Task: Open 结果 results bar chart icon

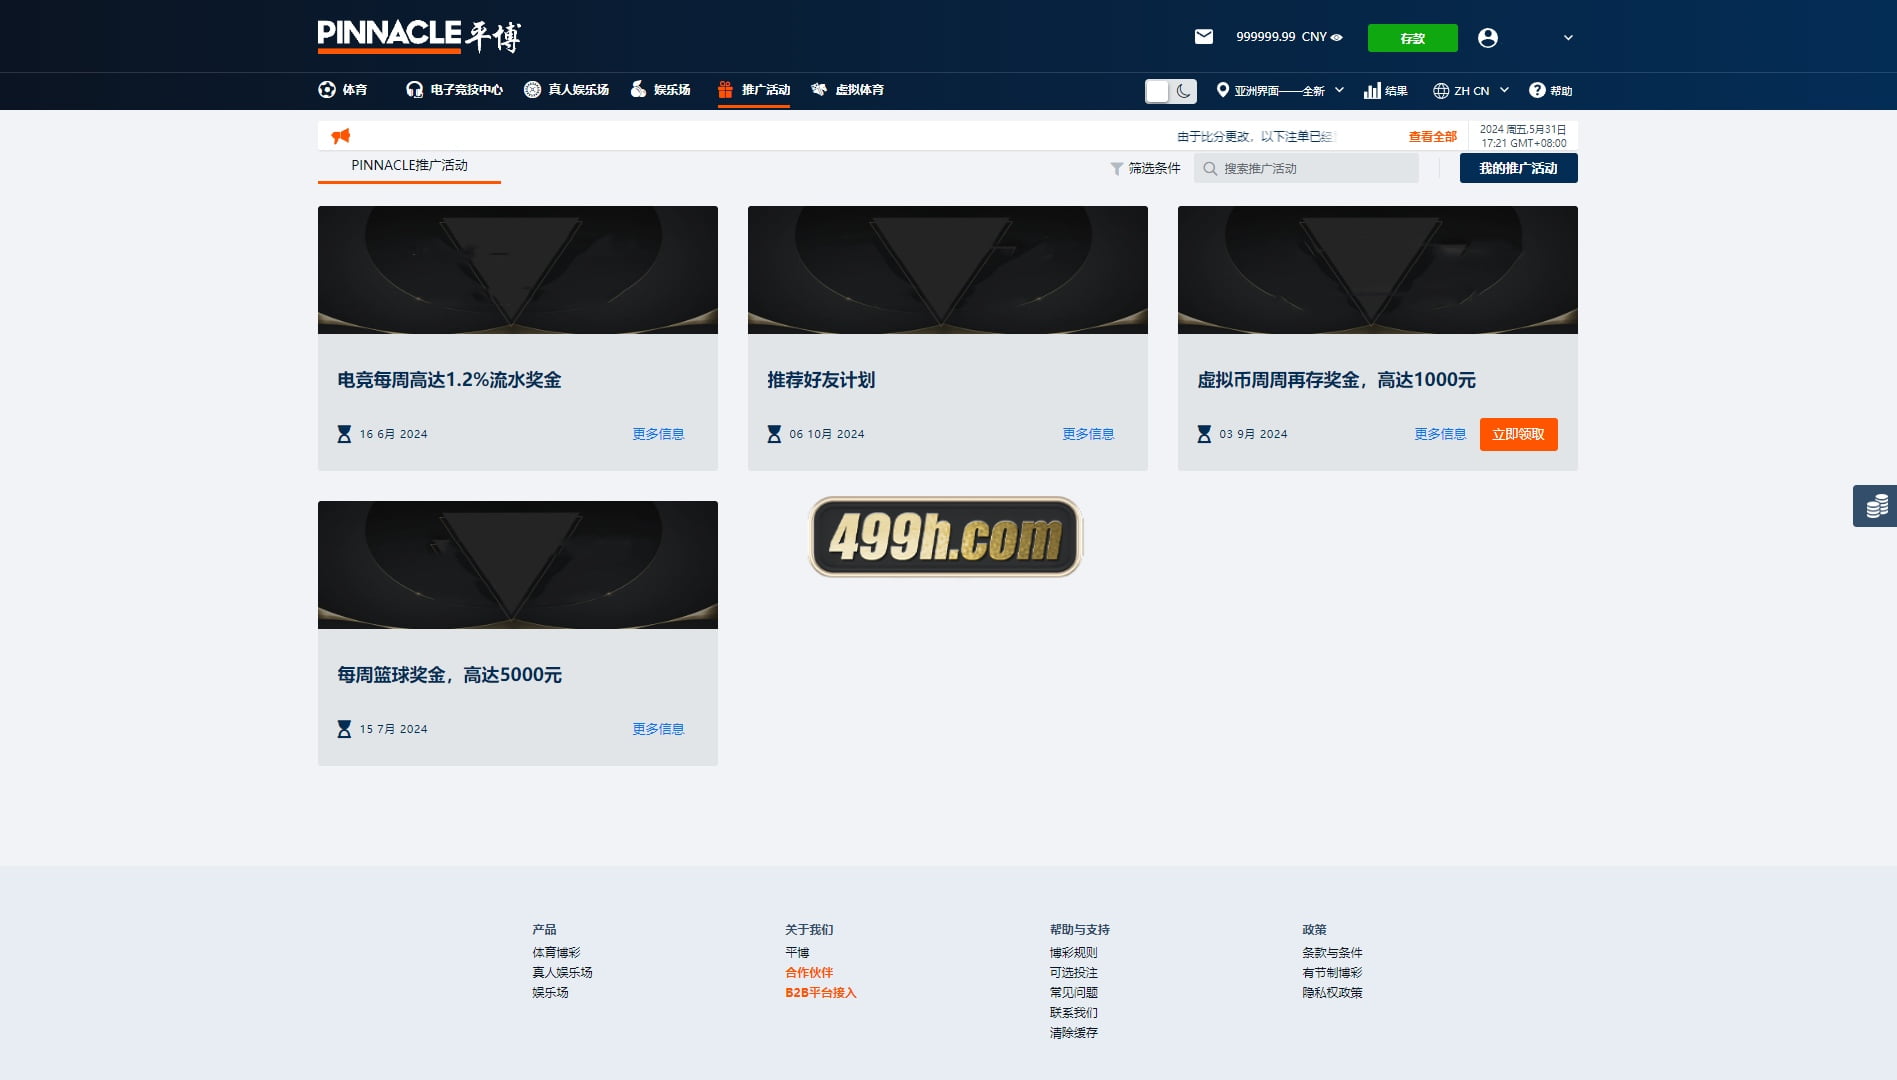Action: coord(1372,91)
